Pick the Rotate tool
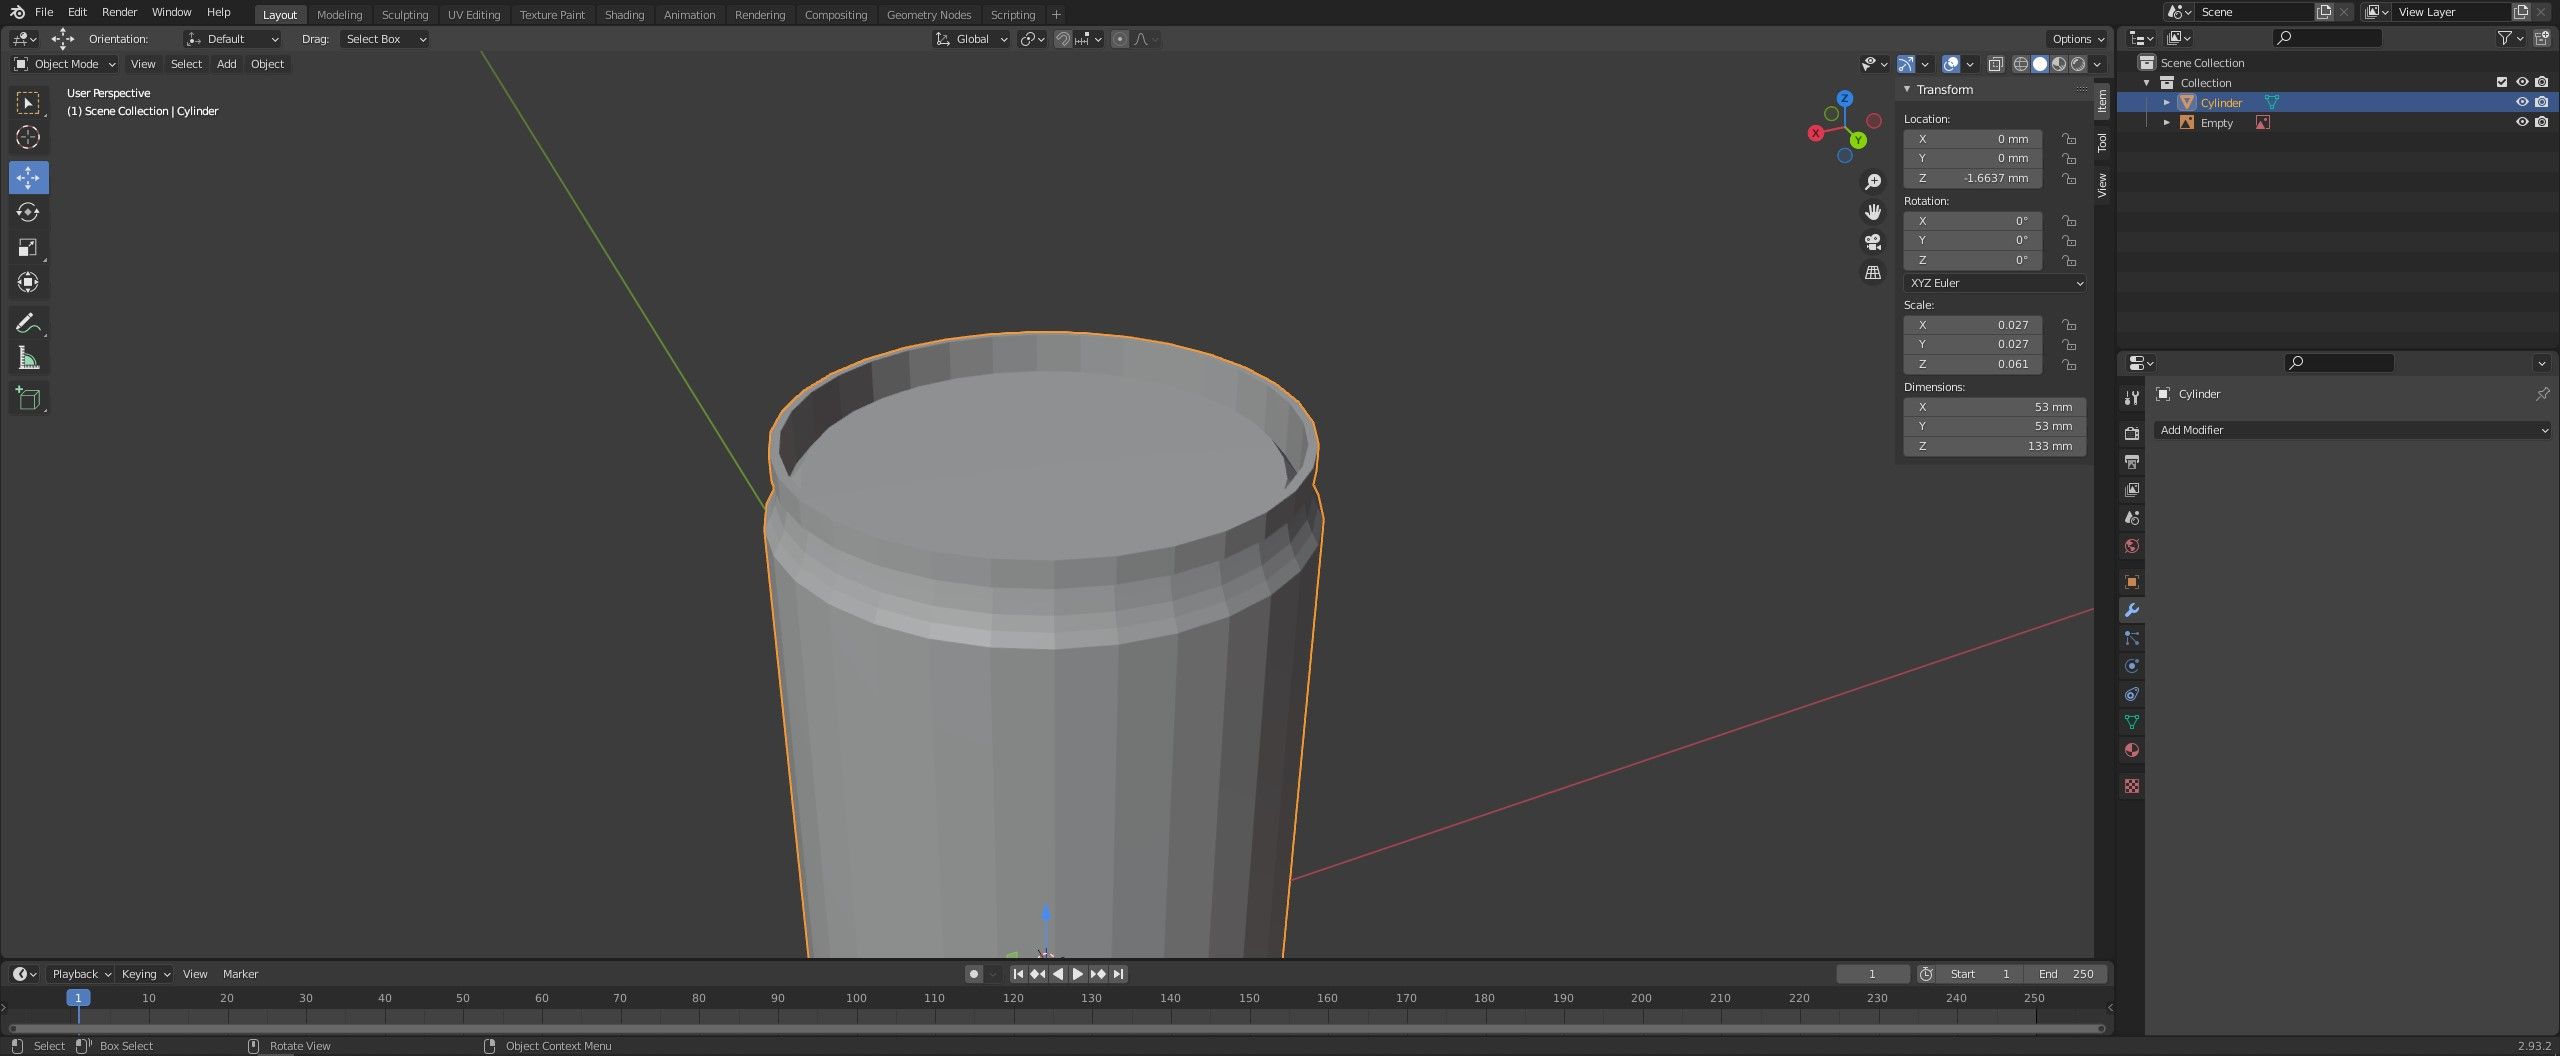The image size is (2560, 1056). (x=28, y=212)
